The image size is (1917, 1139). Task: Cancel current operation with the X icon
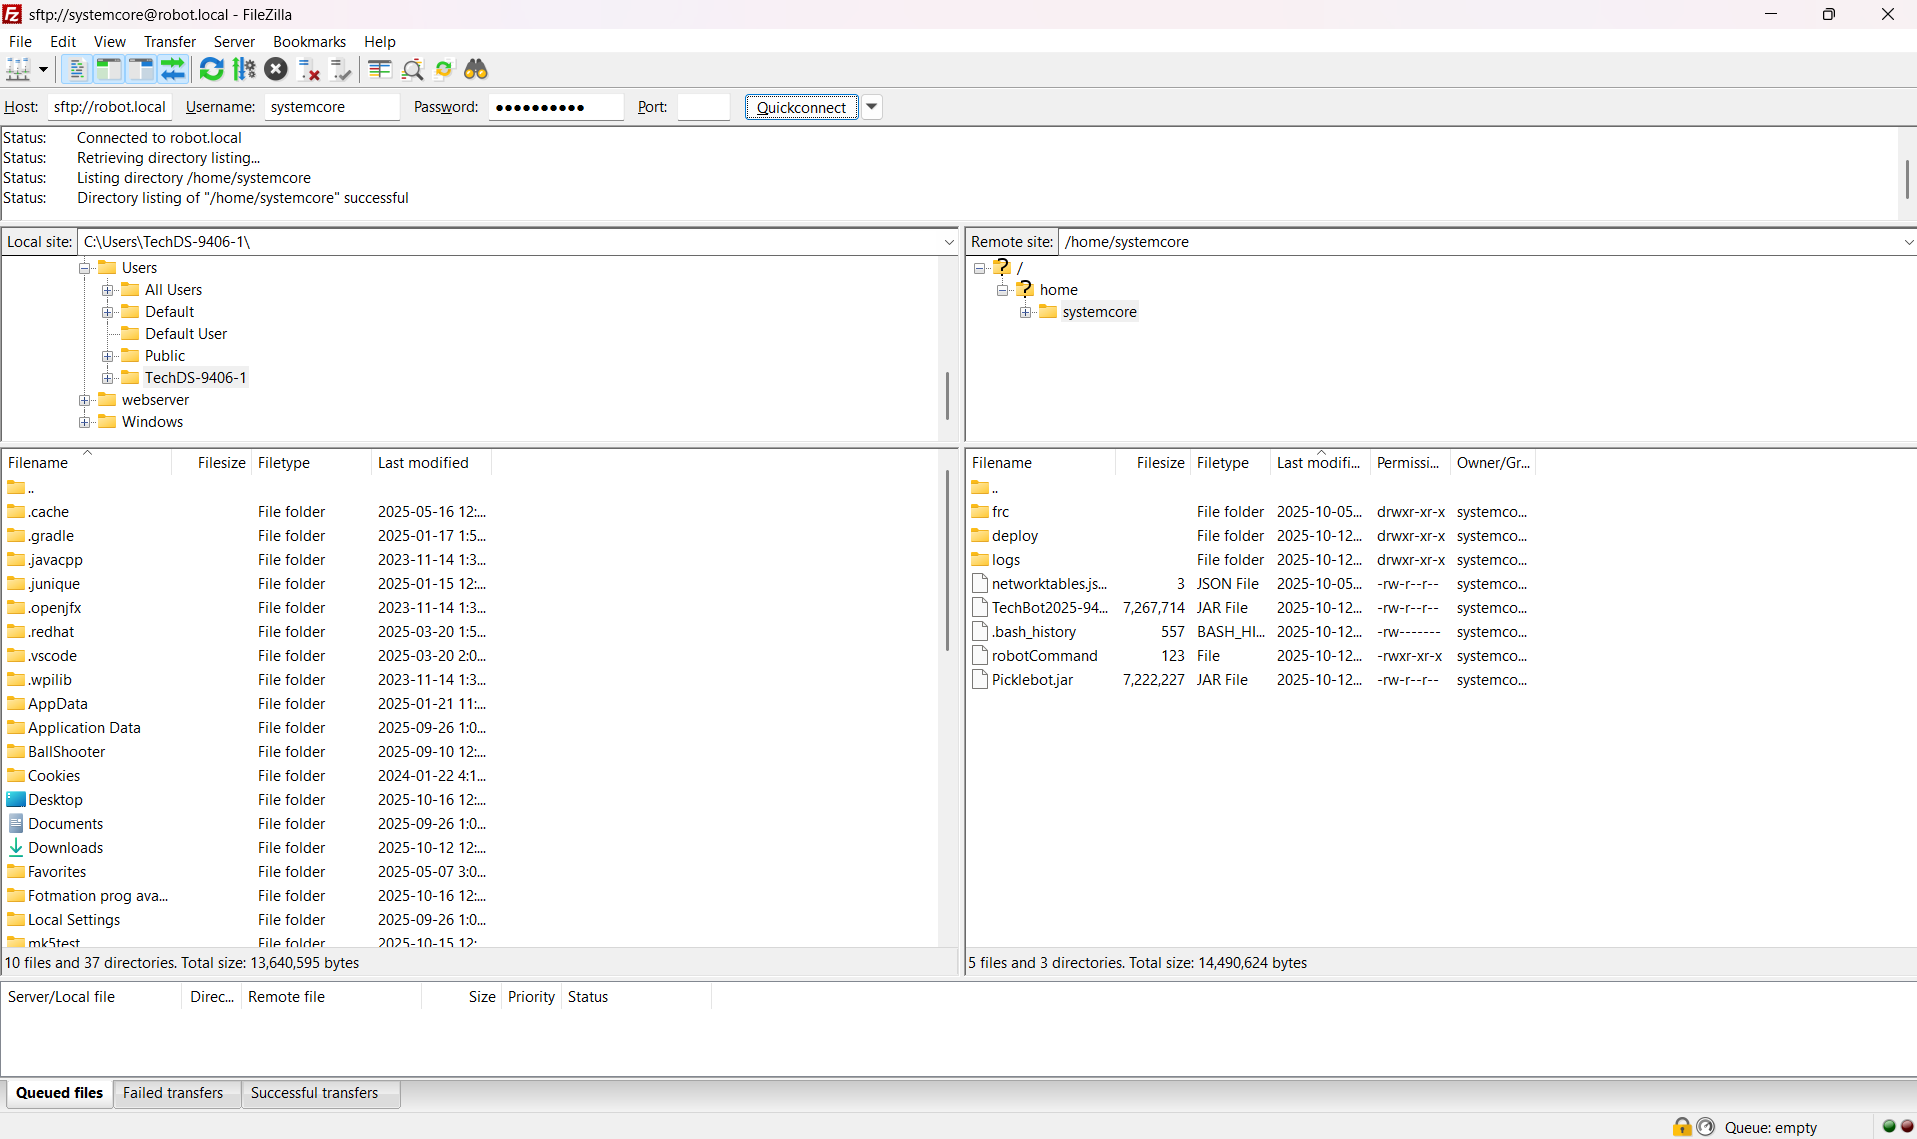click(276, 69)
